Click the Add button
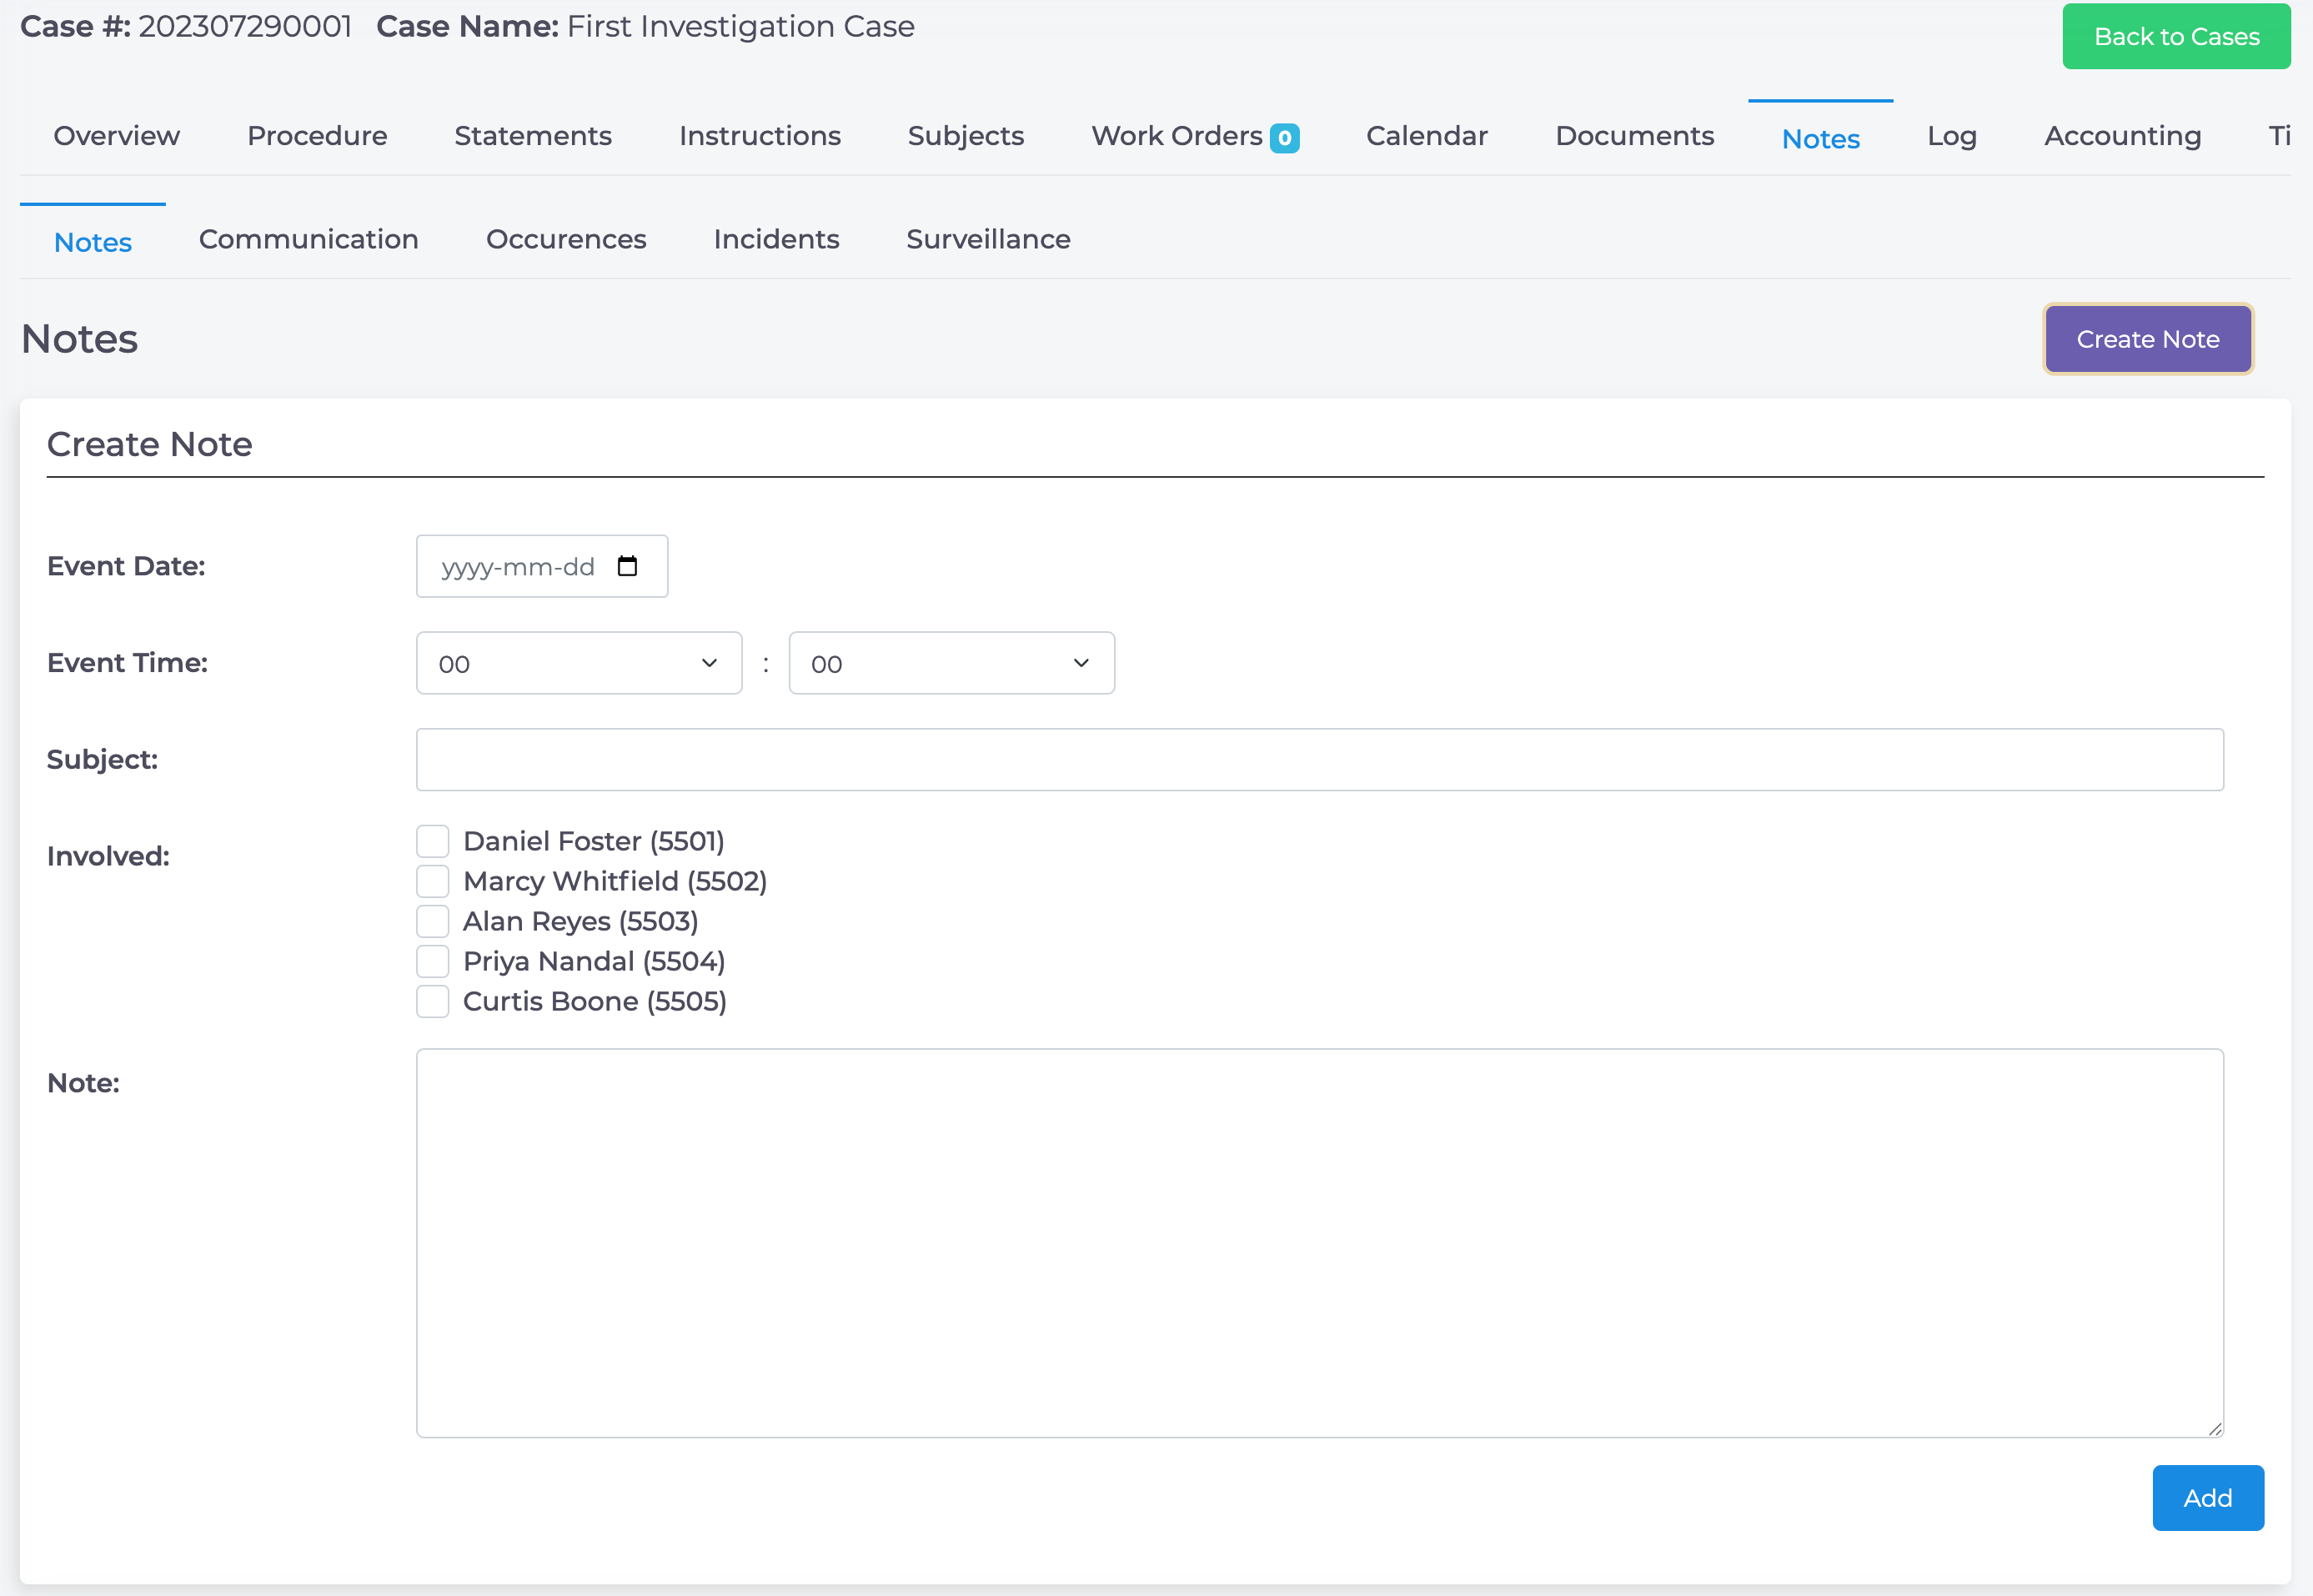Screen dimensions: 2313x1596 [x=2208, y=1498]
